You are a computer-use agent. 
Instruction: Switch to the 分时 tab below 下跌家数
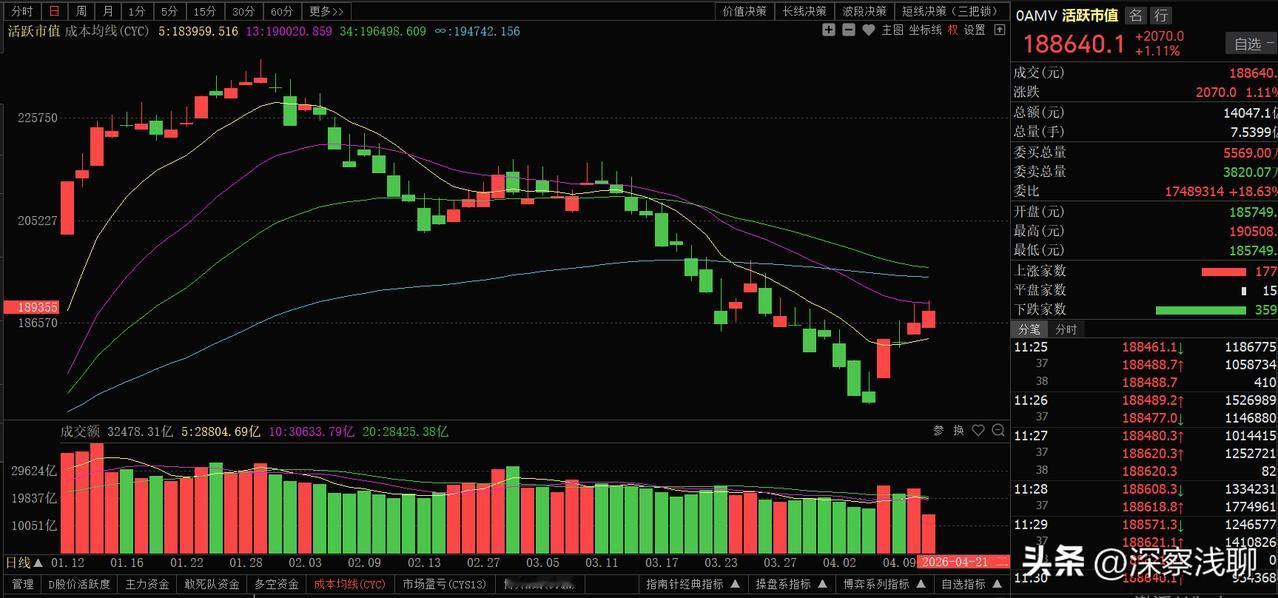(1066, 329)
